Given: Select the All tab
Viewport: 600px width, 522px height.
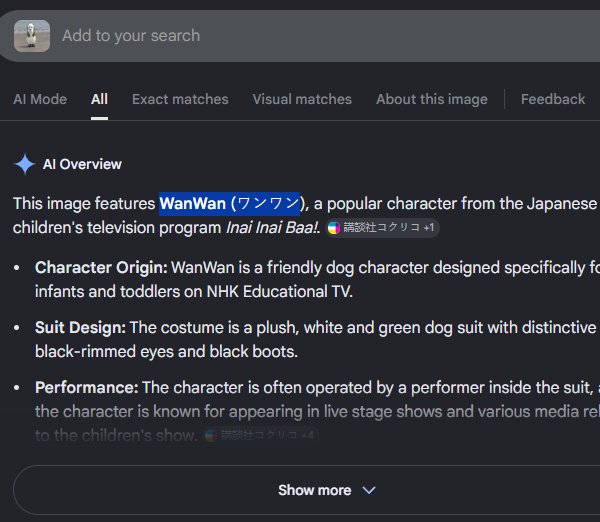Looking at the screenshot, I should [99, 100].
